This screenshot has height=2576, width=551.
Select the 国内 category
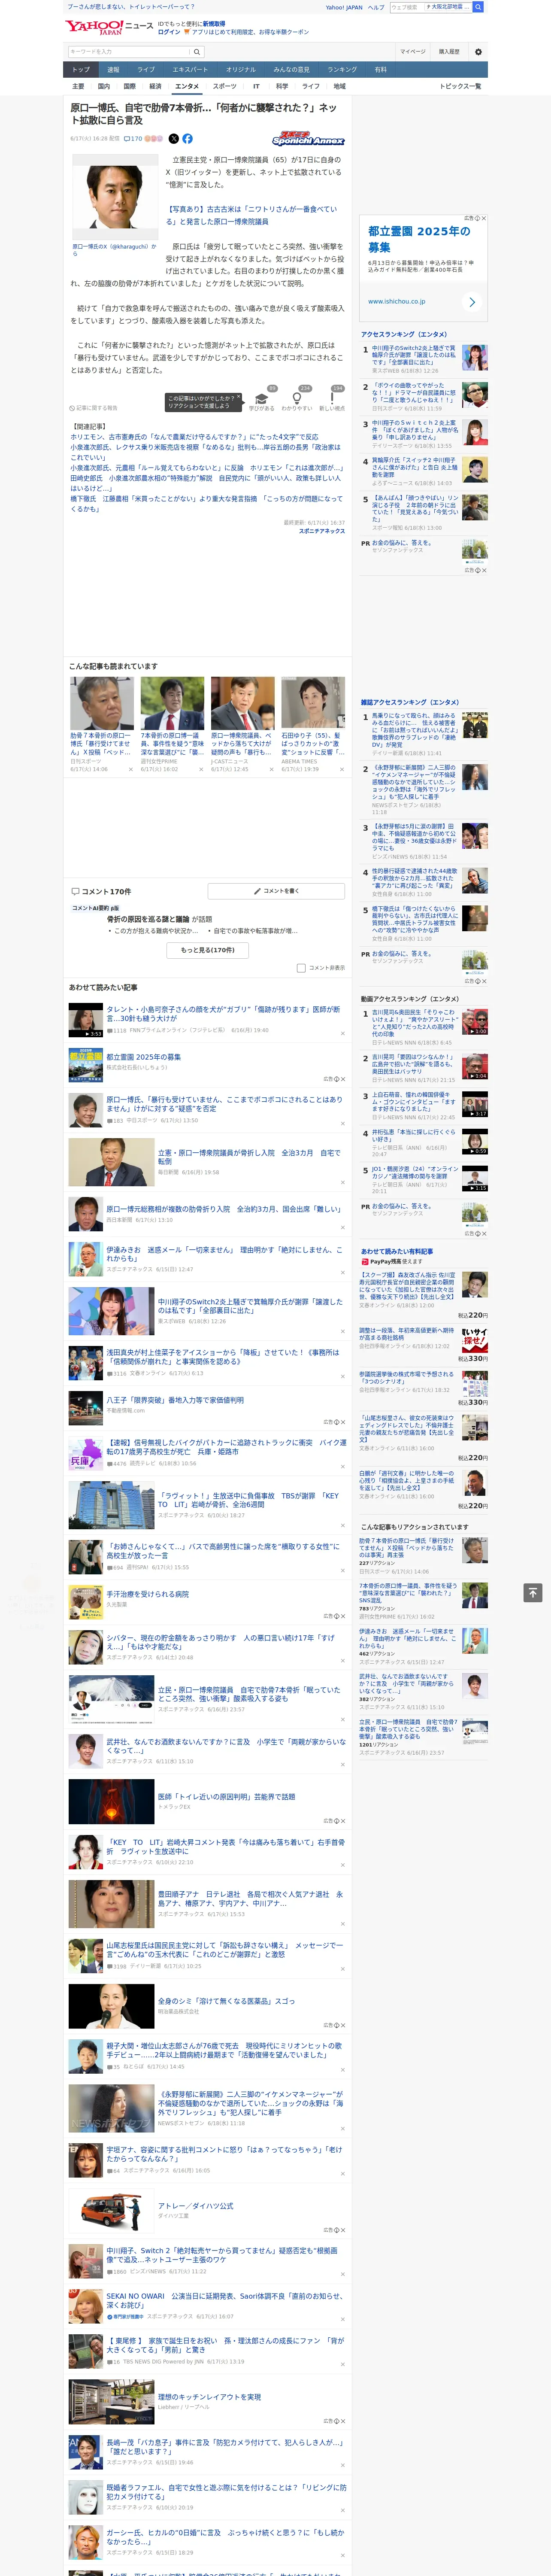pos(104,86)
